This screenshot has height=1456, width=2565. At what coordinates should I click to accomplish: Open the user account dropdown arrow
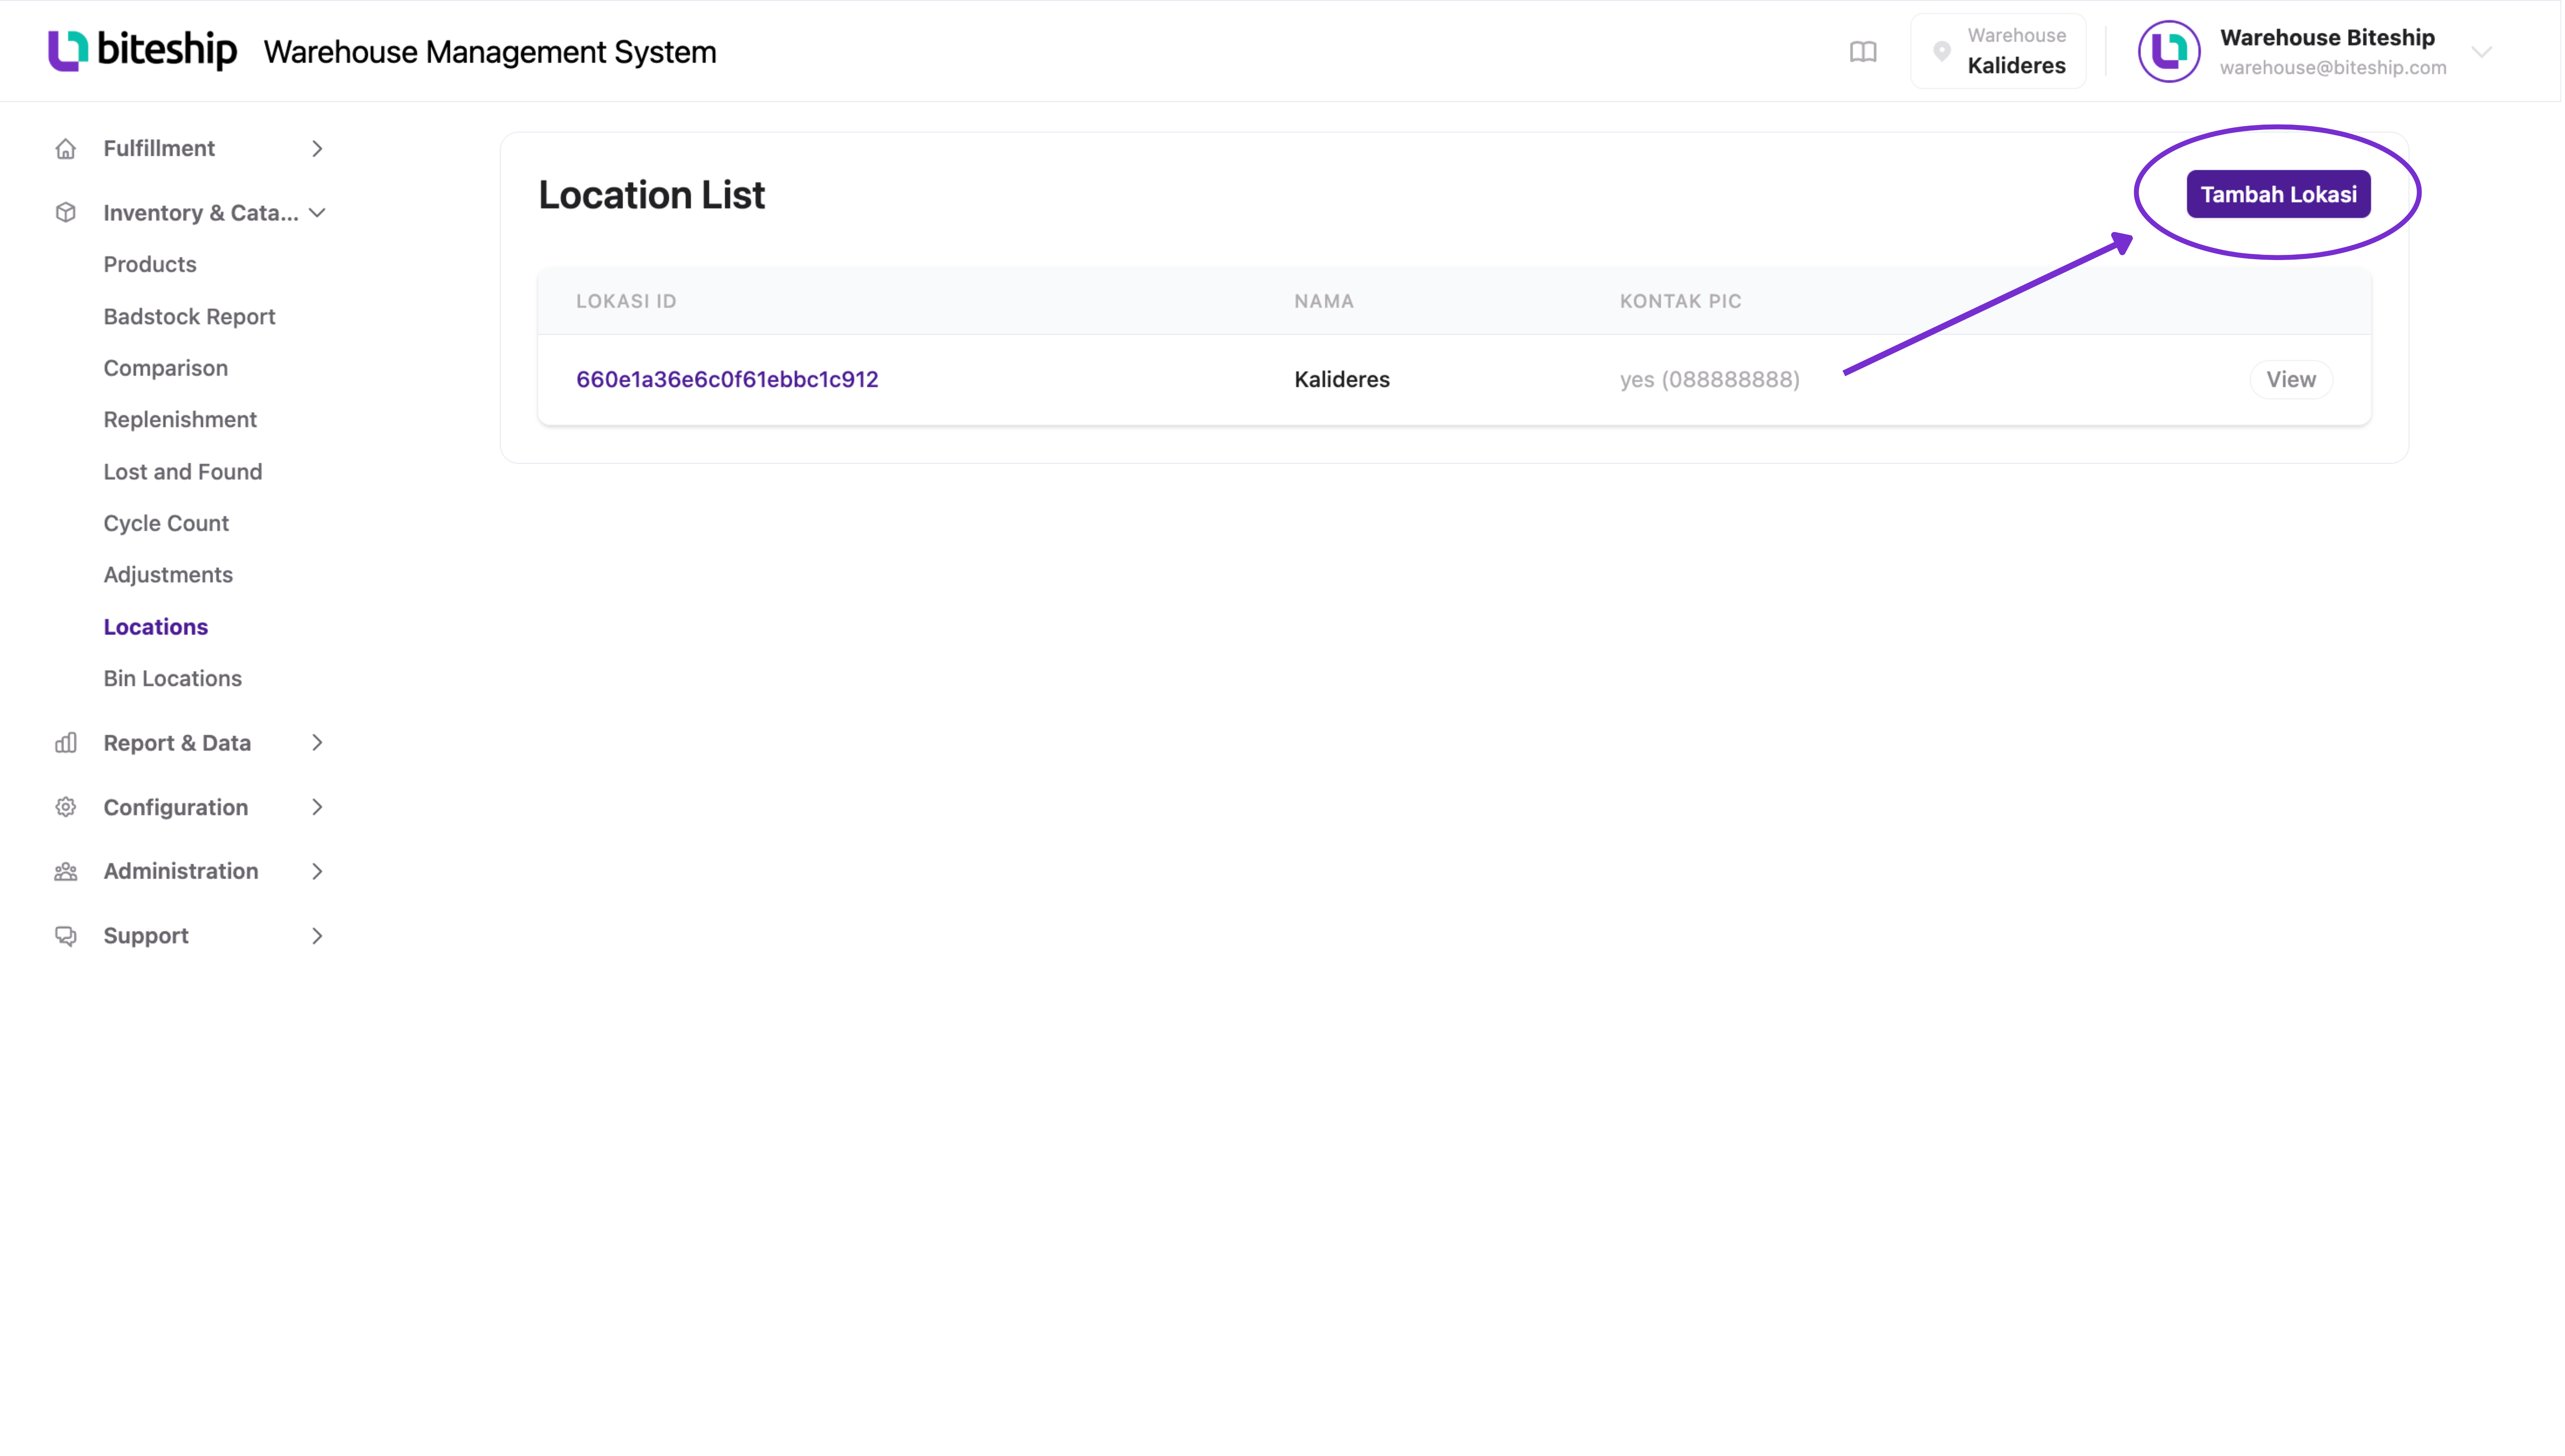[x=2481, y=52]
